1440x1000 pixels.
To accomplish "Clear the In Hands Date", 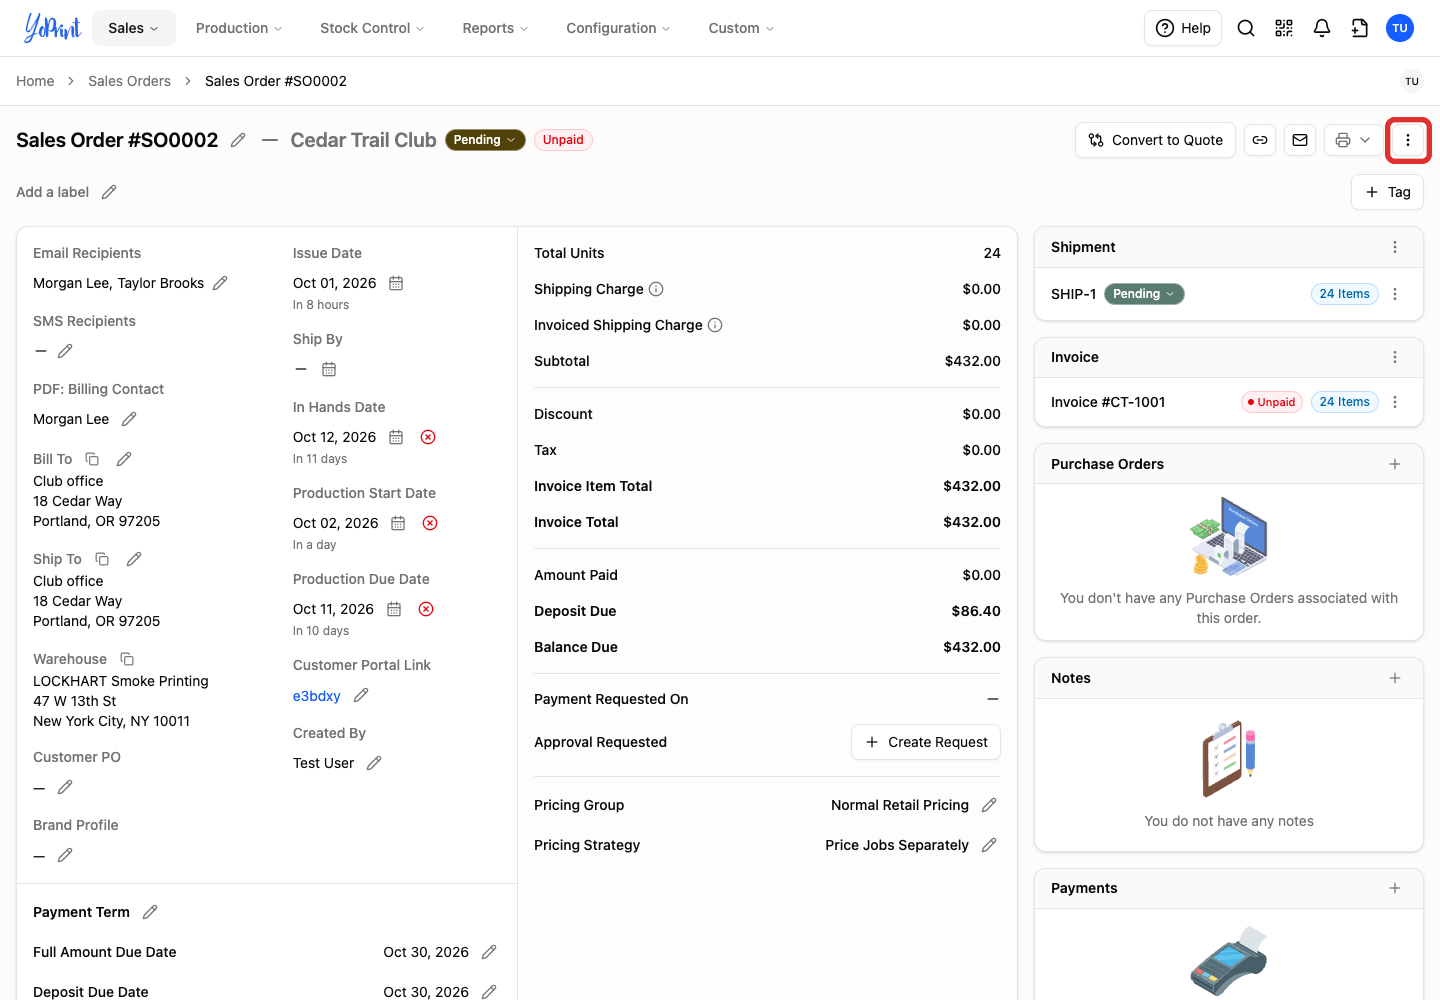I will (x=428, y=437).
